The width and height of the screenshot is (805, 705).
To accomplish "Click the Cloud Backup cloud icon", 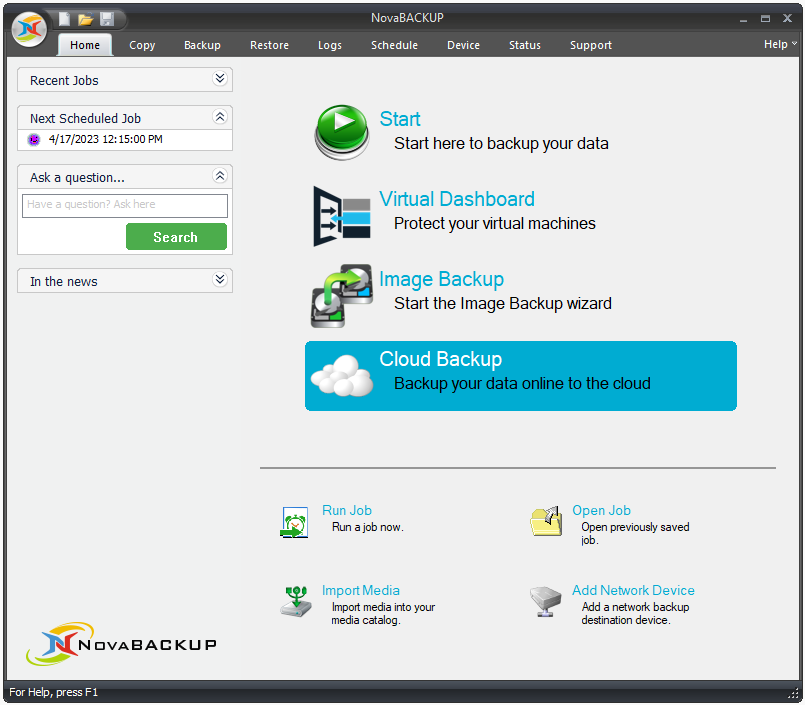I will [341, 377].
